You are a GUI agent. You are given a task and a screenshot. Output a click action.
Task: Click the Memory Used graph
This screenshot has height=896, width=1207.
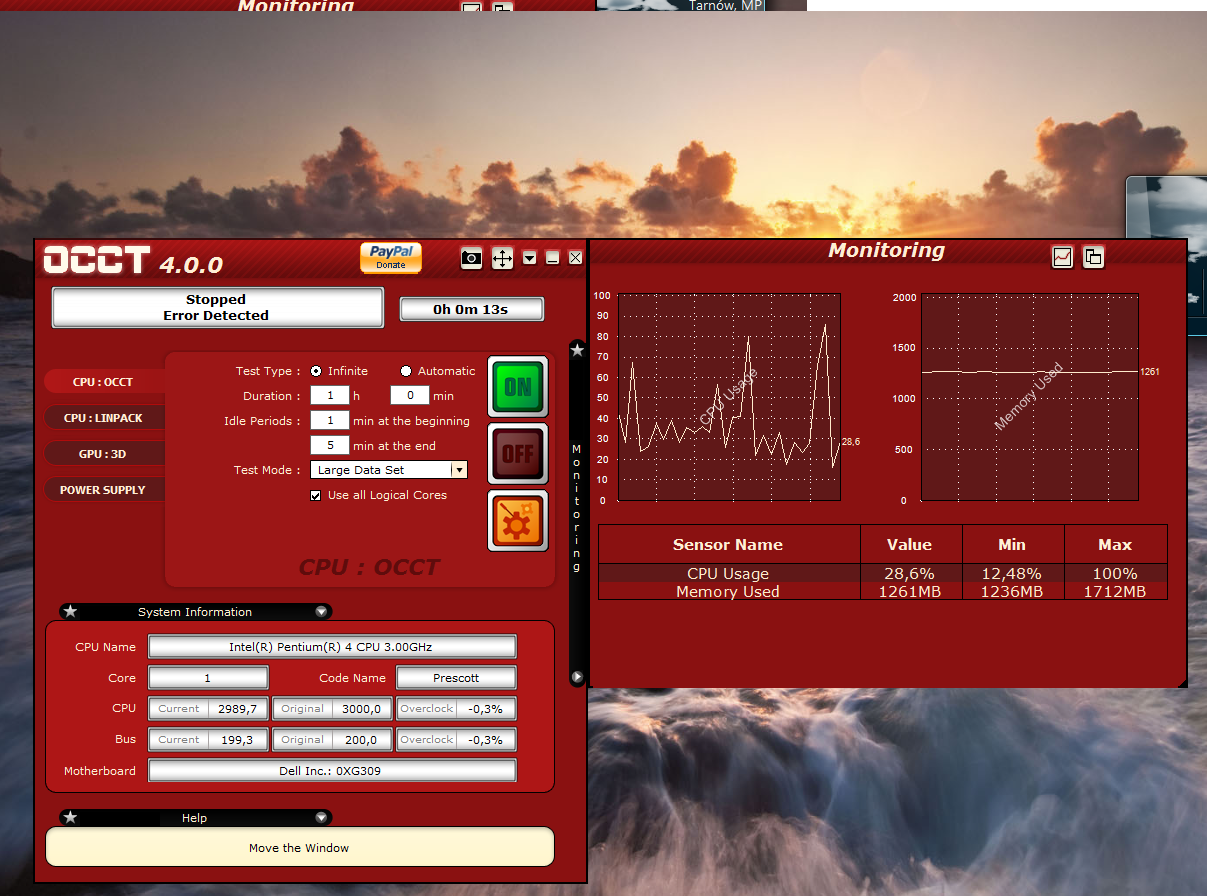point(1029,397)
